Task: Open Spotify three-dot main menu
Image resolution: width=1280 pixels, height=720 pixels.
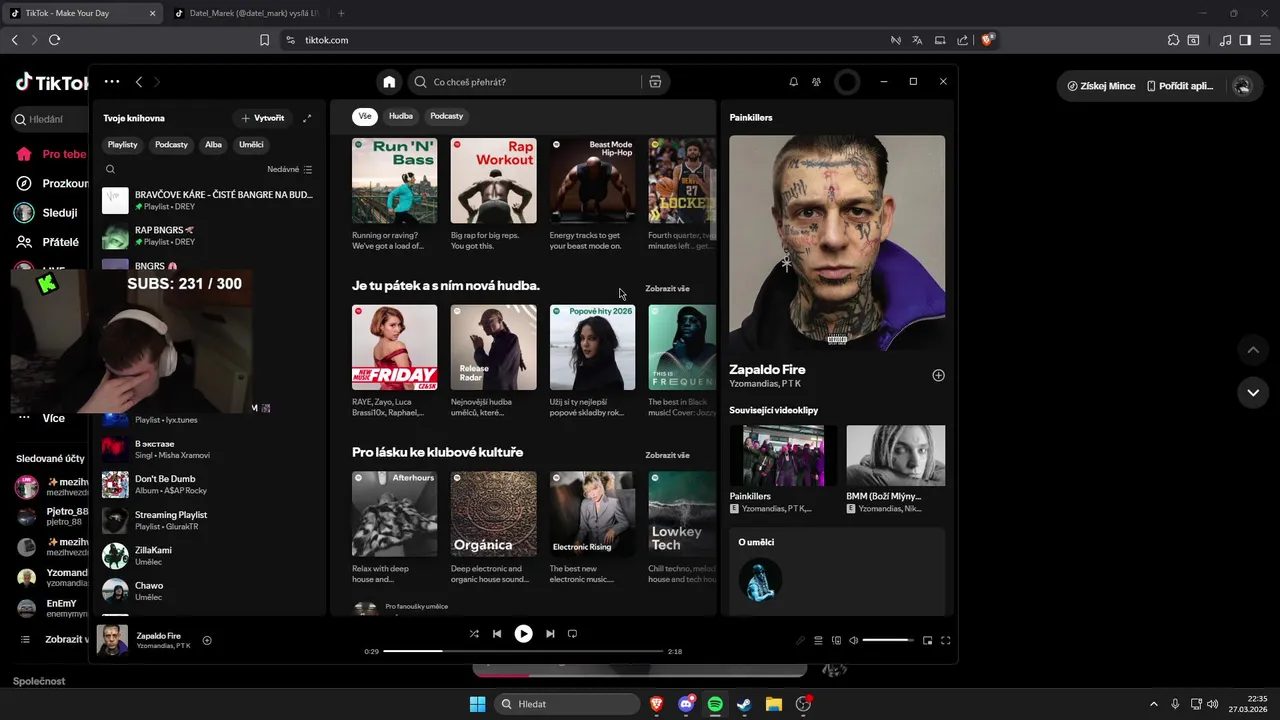Action: pyautogui.click(x=111, y=82)
